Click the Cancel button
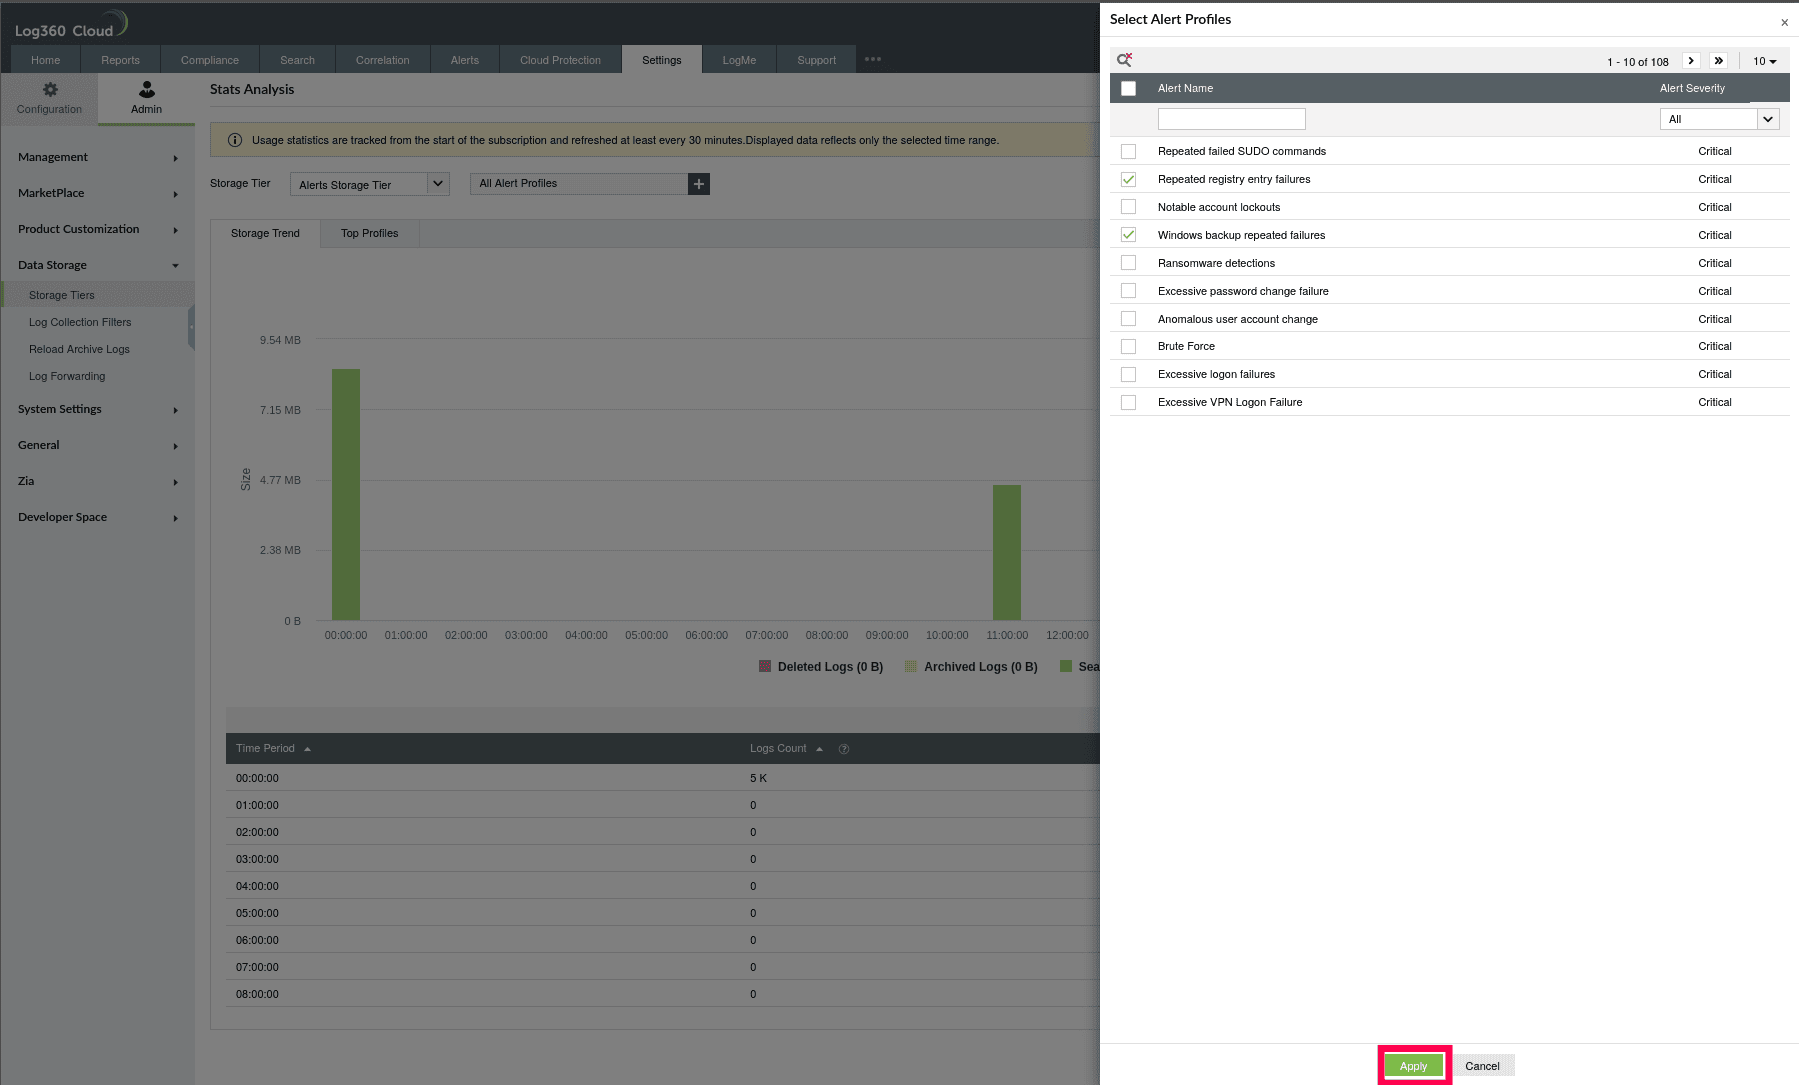This screenshot has width=1799, height=1085. pos(1482,1066)
